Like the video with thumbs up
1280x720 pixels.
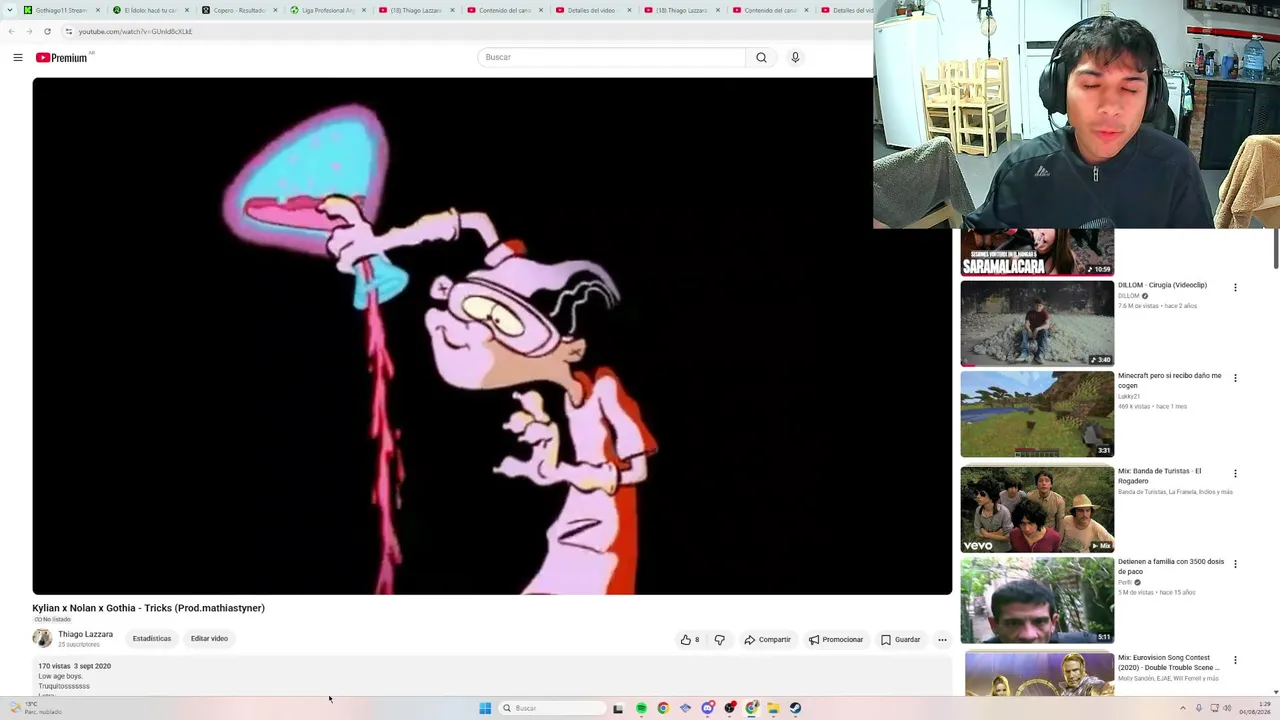690,640
